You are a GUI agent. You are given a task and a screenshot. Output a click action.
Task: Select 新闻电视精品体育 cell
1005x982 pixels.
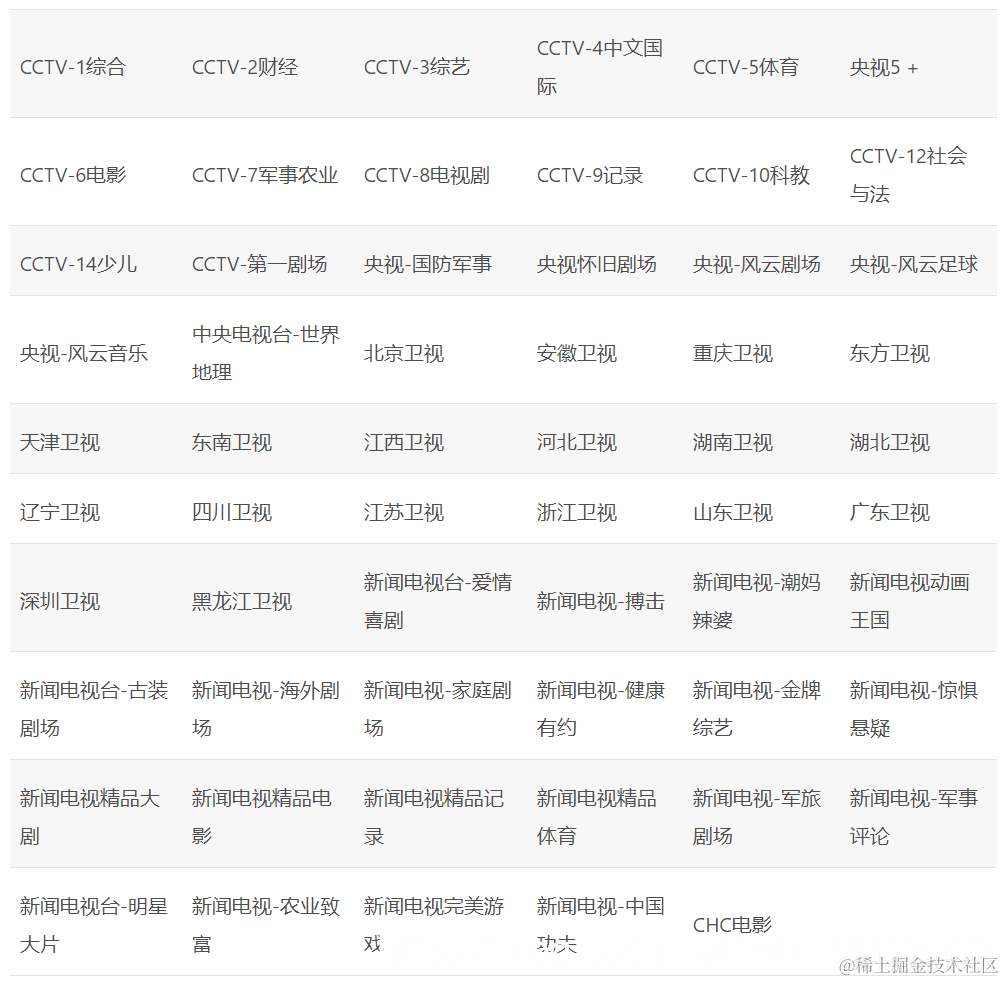(x=597, y=817)
